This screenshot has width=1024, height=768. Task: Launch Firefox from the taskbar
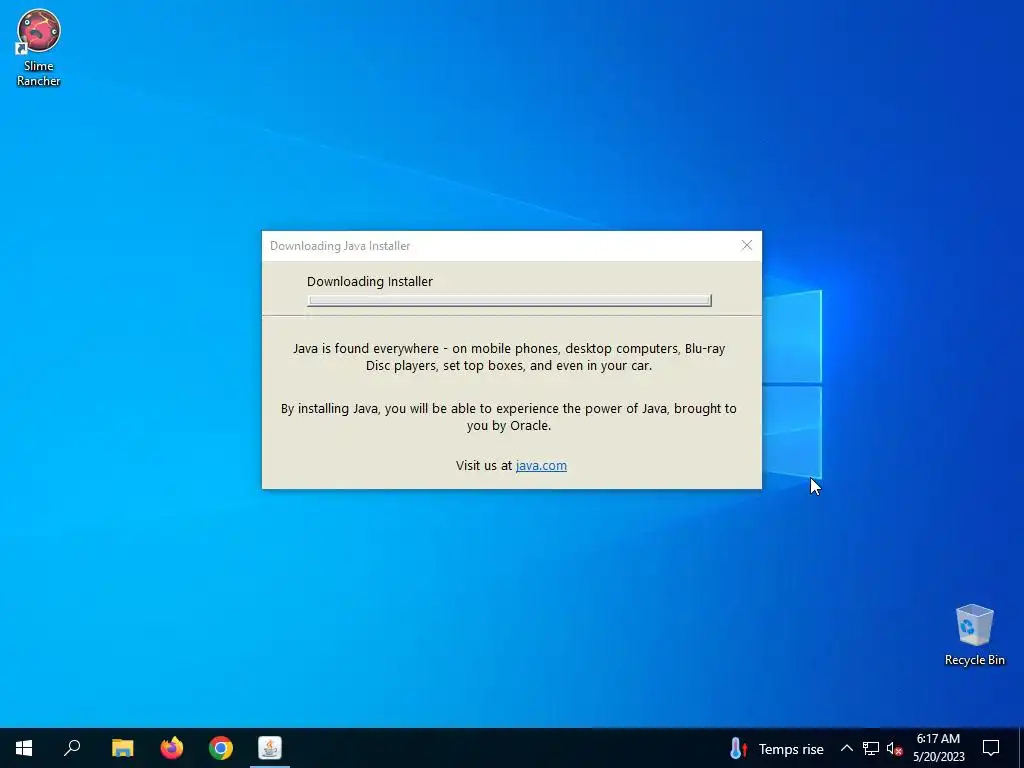(x=172, y=748)
